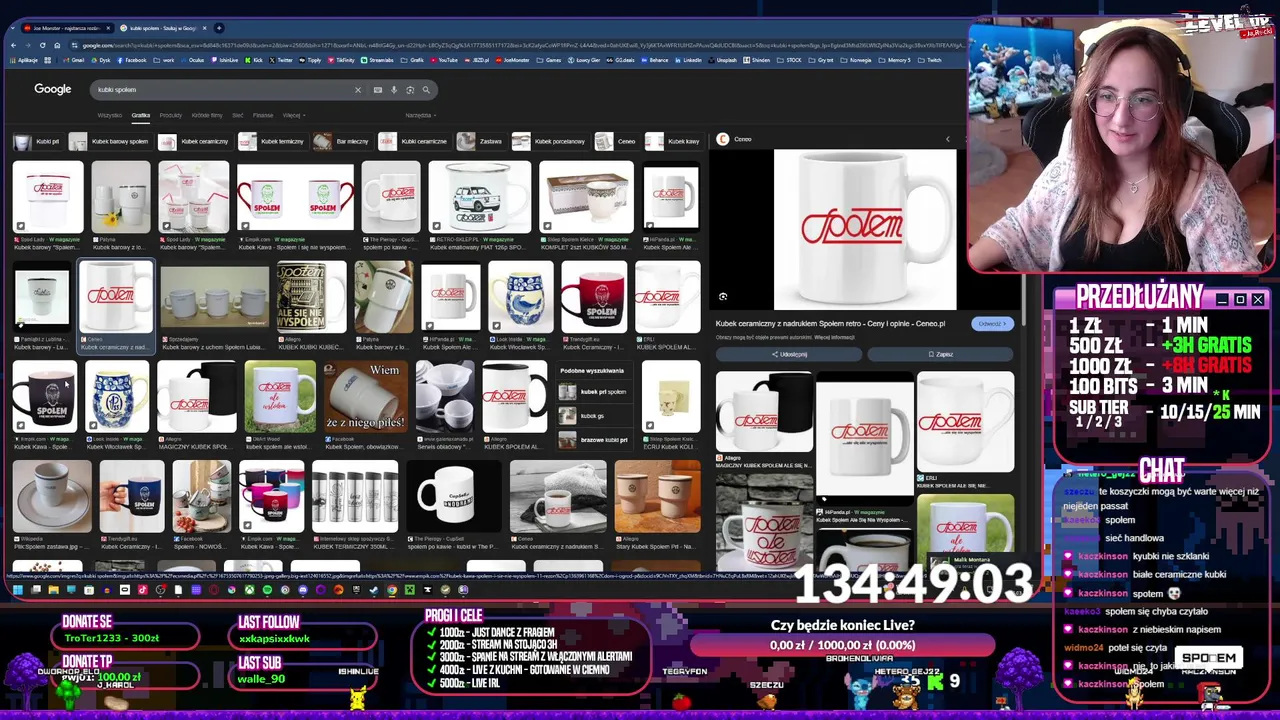Switch to the Joe Monster browser tab
The width and height of the screenshot is (1280, 720).
(65, 28)
